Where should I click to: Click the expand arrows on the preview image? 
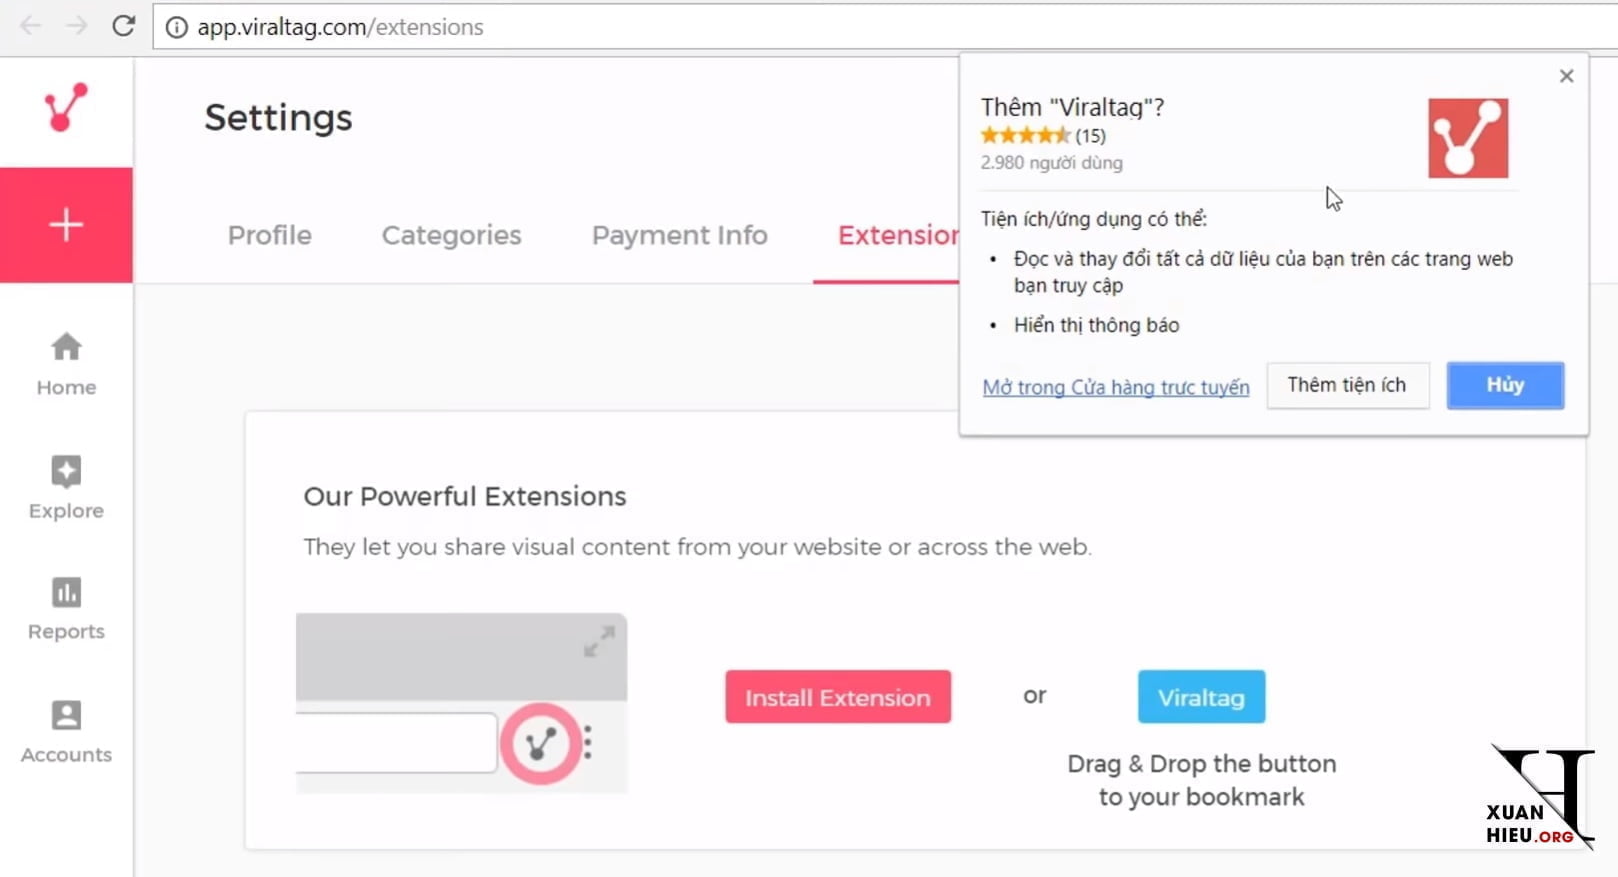(x=599, y=641)
